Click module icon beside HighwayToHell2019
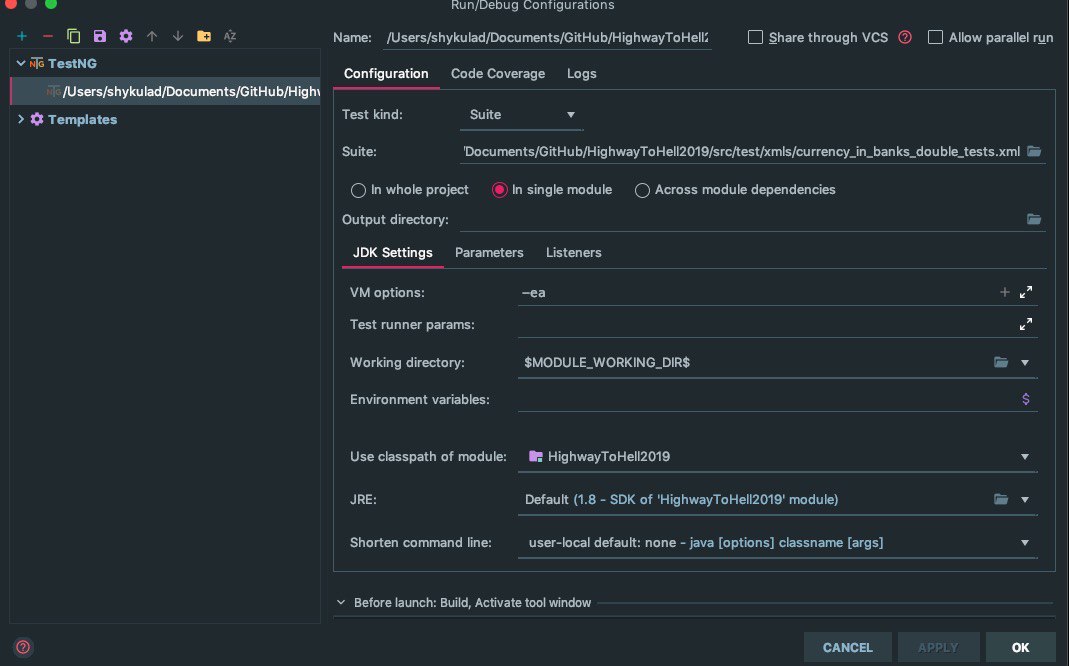This screenshot has width=1069, height=666. coord(536,456)
